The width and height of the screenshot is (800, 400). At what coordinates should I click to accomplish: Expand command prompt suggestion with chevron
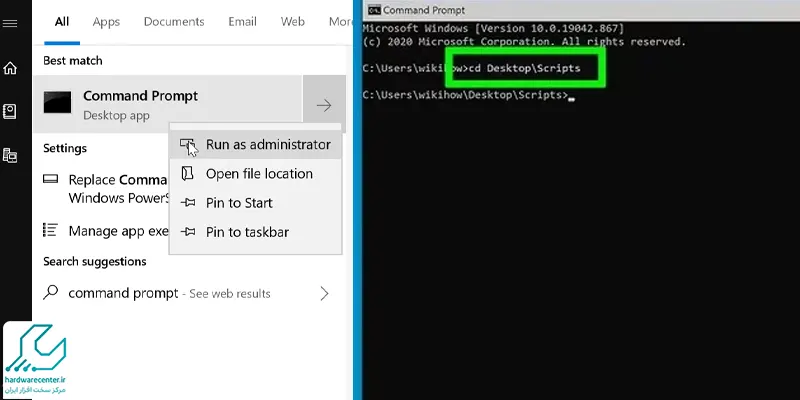click(324, 293)
